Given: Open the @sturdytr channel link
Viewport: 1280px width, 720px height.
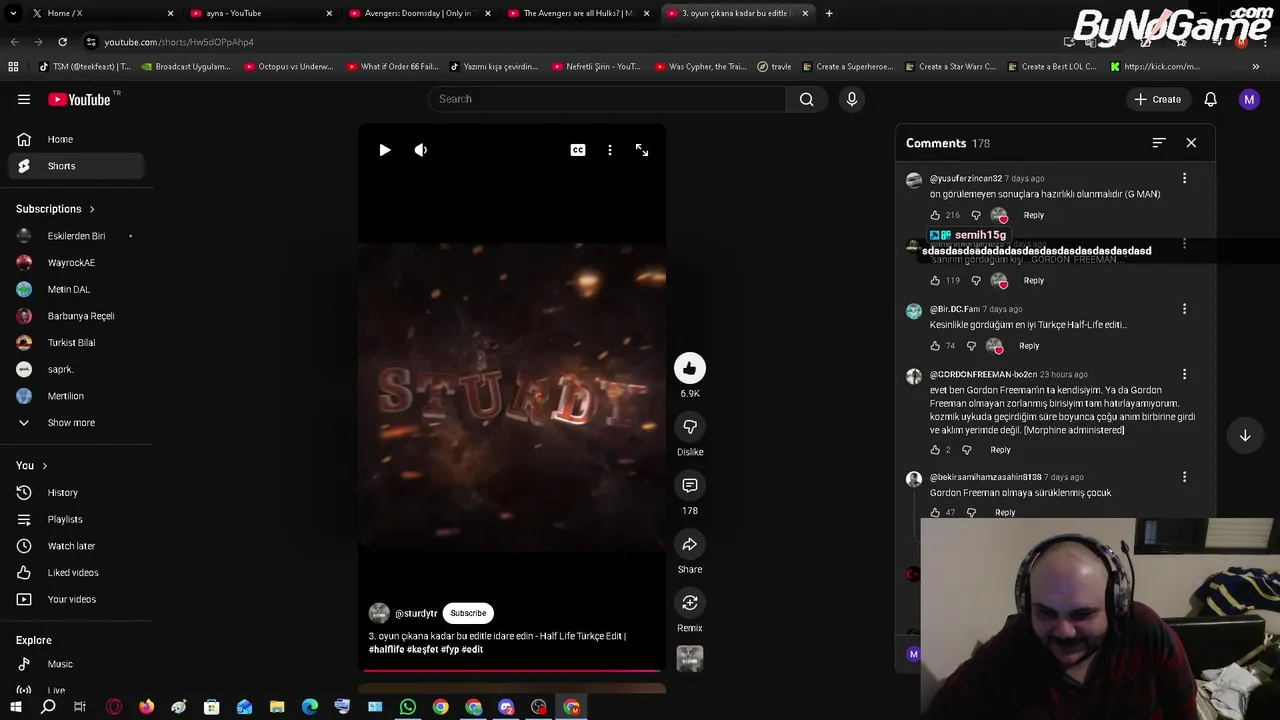Looking at the screenshot, I should tap(416, 614).
